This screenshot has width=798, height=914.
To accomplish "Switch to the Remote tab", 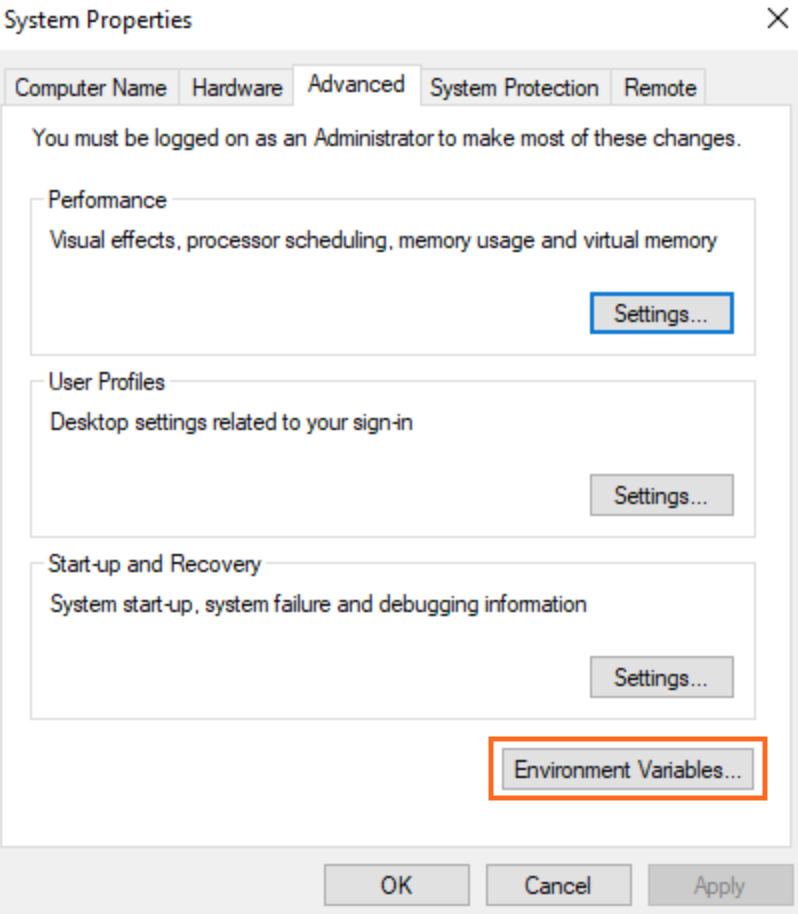I will (x=660, y=87).
